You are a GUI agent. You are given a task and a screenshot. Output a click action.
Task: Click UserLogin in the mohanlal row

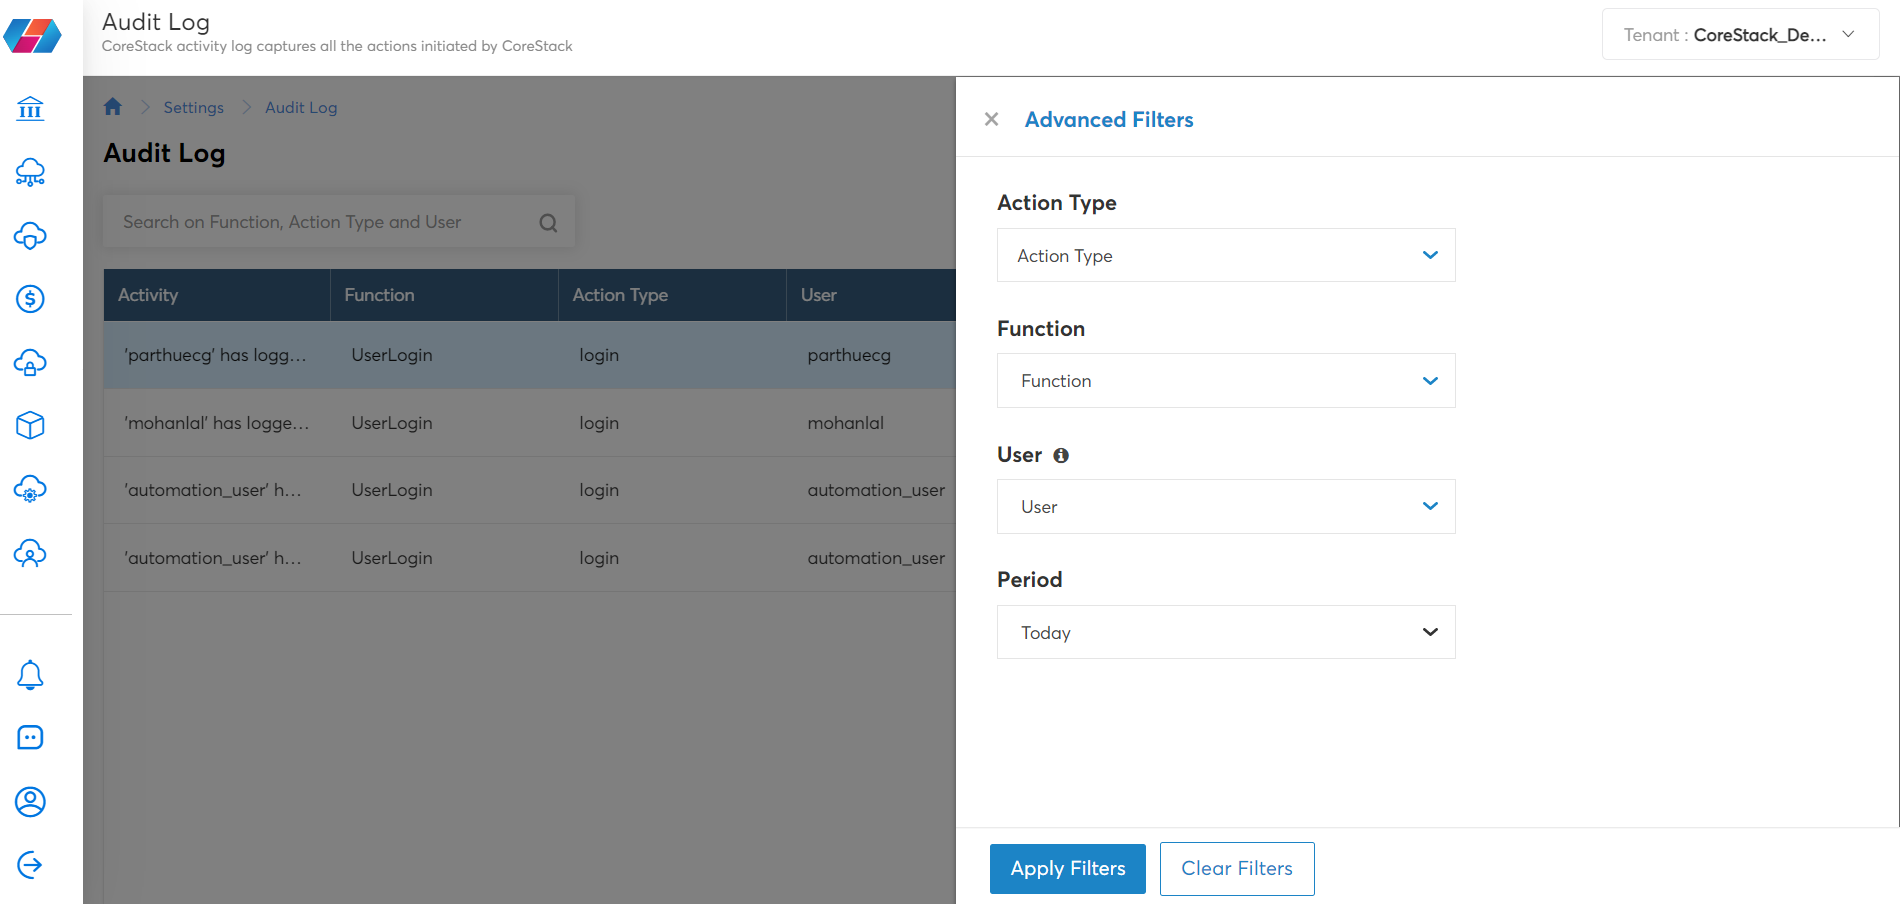[x=392, y=423]
